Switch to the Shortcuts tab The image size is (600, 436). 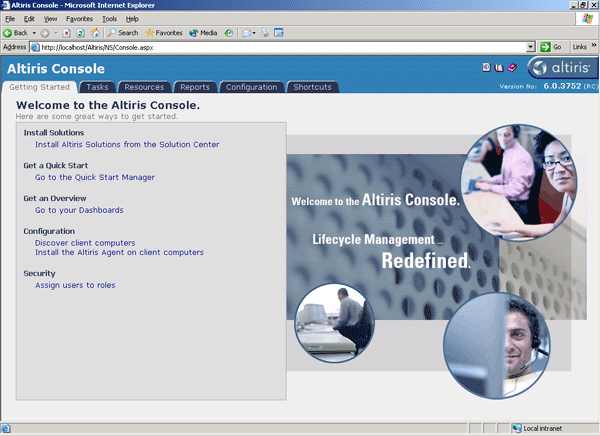point(312,87)
